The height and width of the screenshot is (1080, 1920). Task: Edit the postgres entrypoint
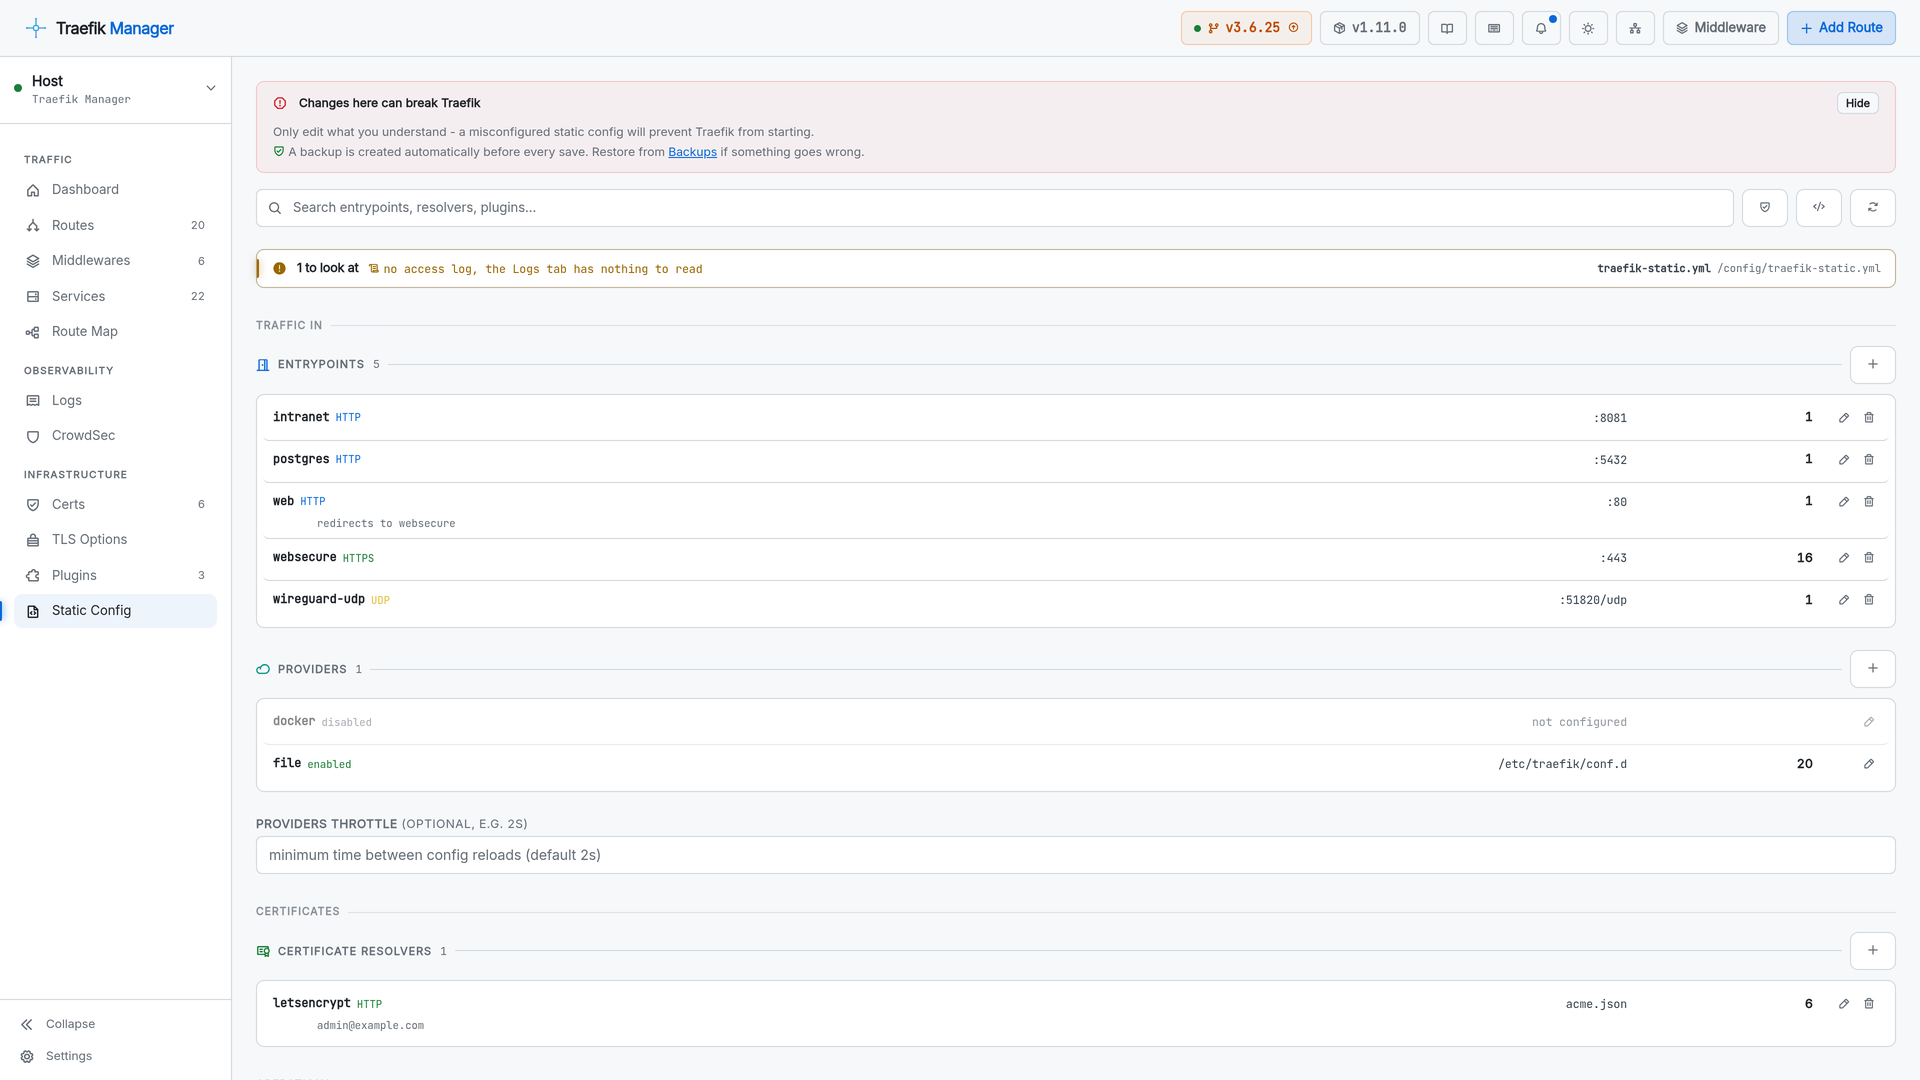1844,460
